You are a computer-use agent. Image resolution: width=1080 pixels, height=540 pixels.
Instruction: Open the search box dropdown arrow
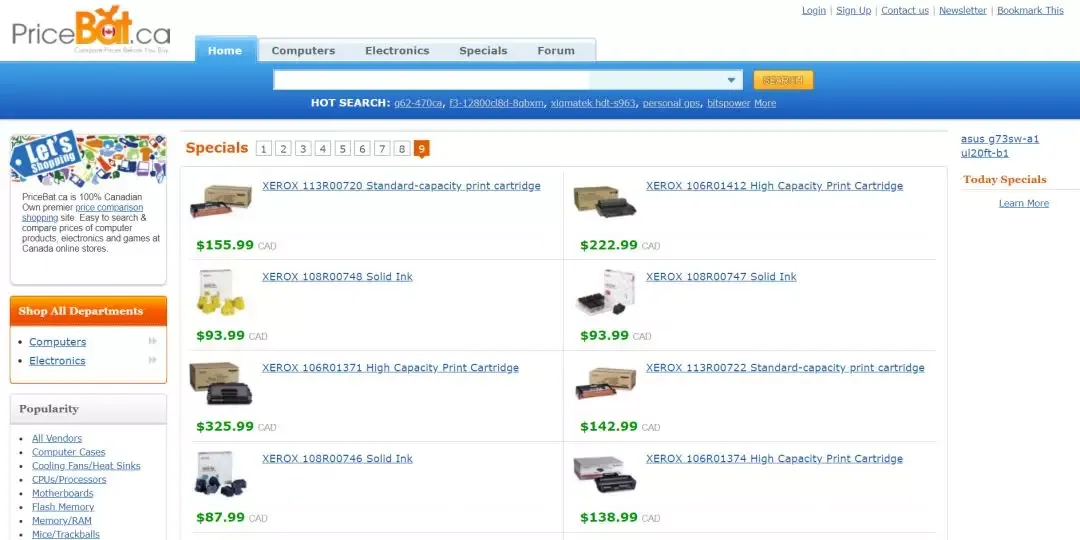click(731, 80)
